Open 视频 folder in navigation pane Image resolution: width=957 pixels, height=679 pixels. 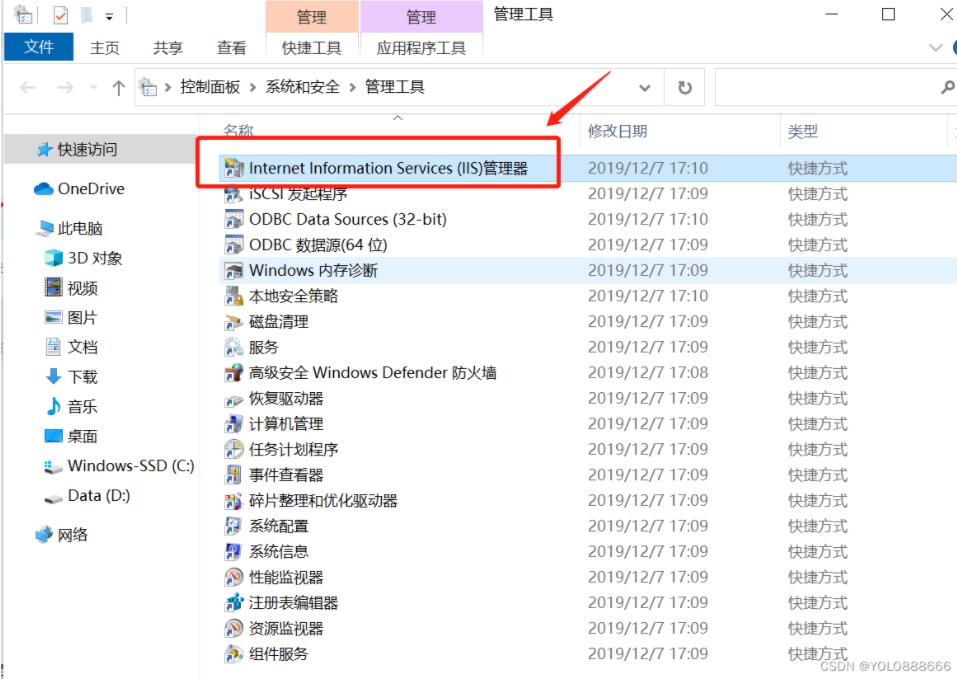click(82, 288)
